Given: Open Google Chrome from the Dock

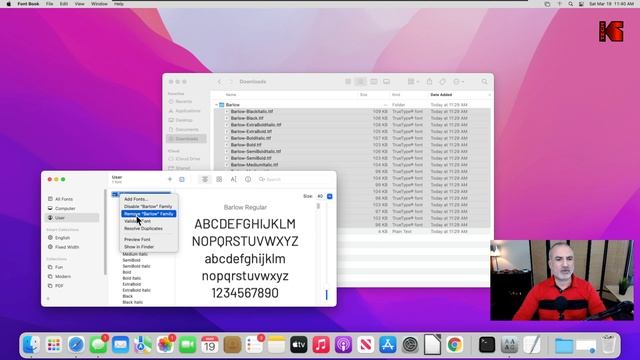Looking at the screenshot, I should tap(454, 345).
